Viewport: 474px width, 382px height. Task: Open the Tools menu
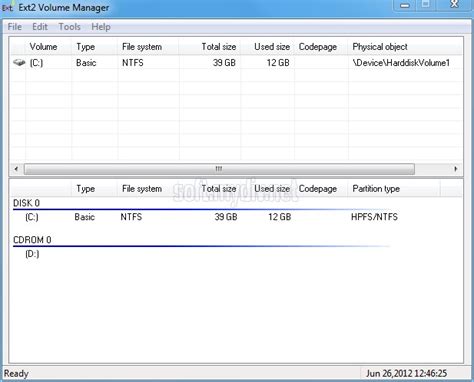click(70, 27)
